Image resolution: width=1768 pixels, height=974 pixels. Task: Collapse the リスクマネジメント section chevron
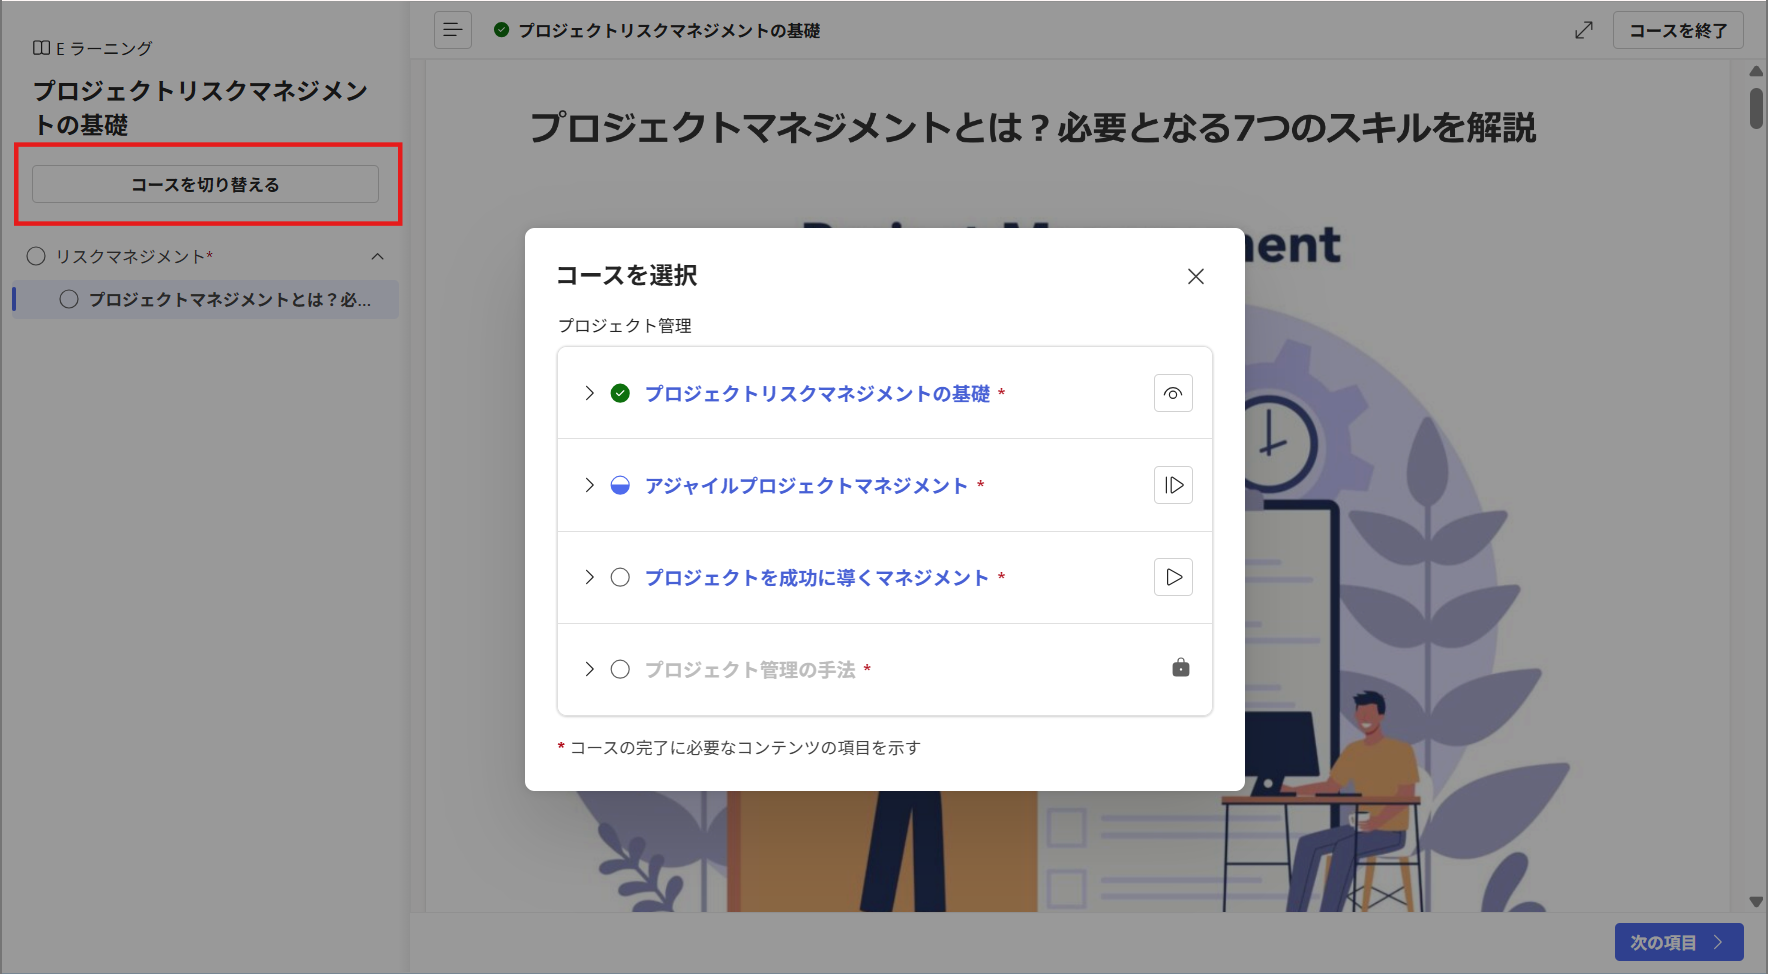pos(378,257)
